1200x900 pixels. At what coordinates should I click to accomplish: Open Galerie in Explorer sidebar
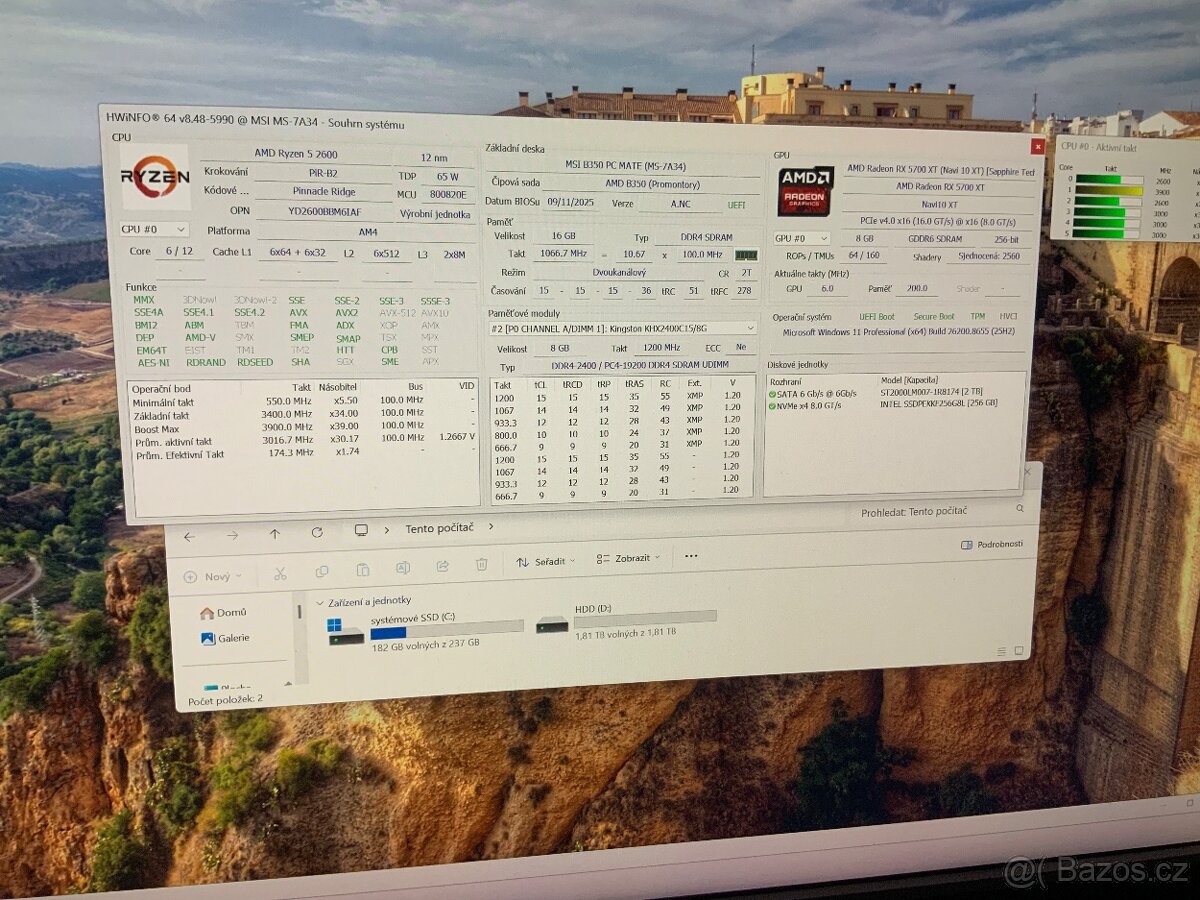click(225, 638)
